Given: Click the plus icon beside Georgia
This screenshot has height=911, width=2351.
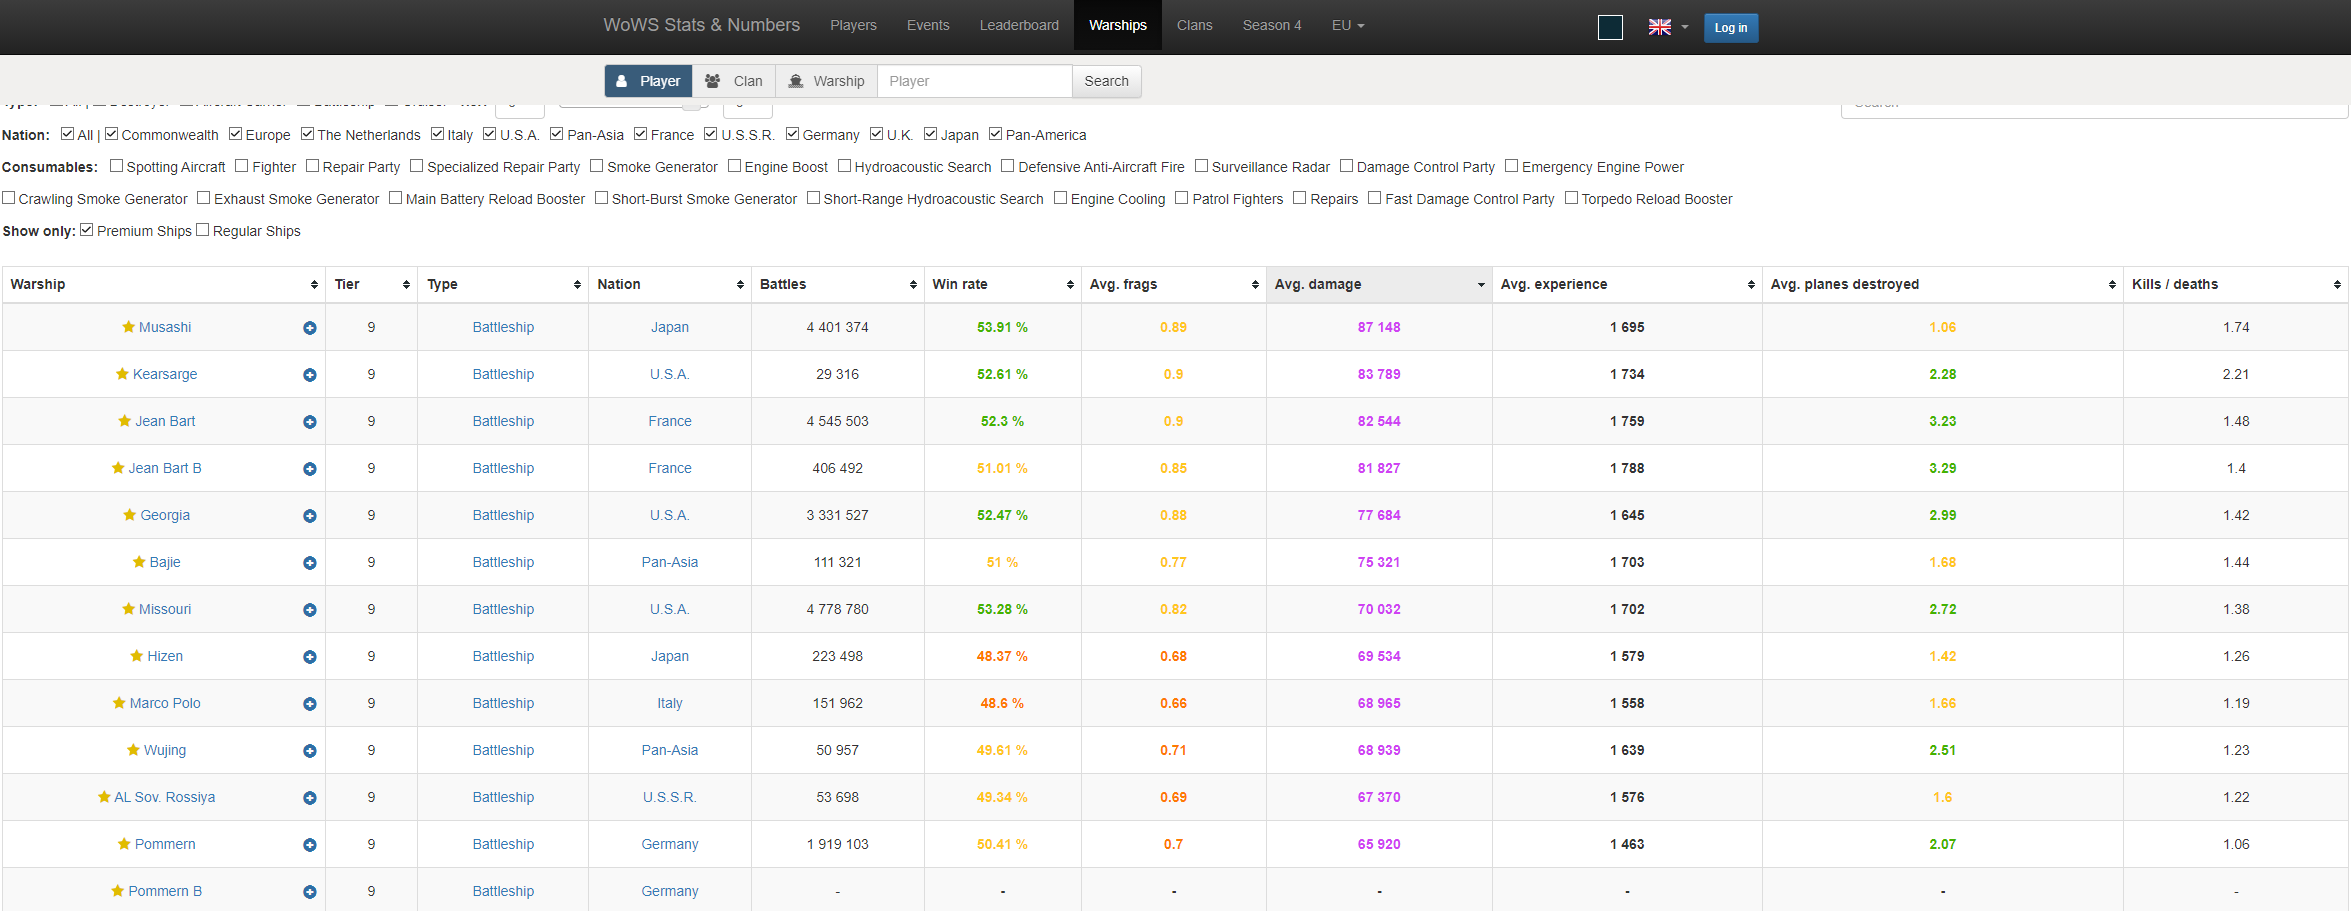Looking at the screenshot, I should tap(310, 516).
